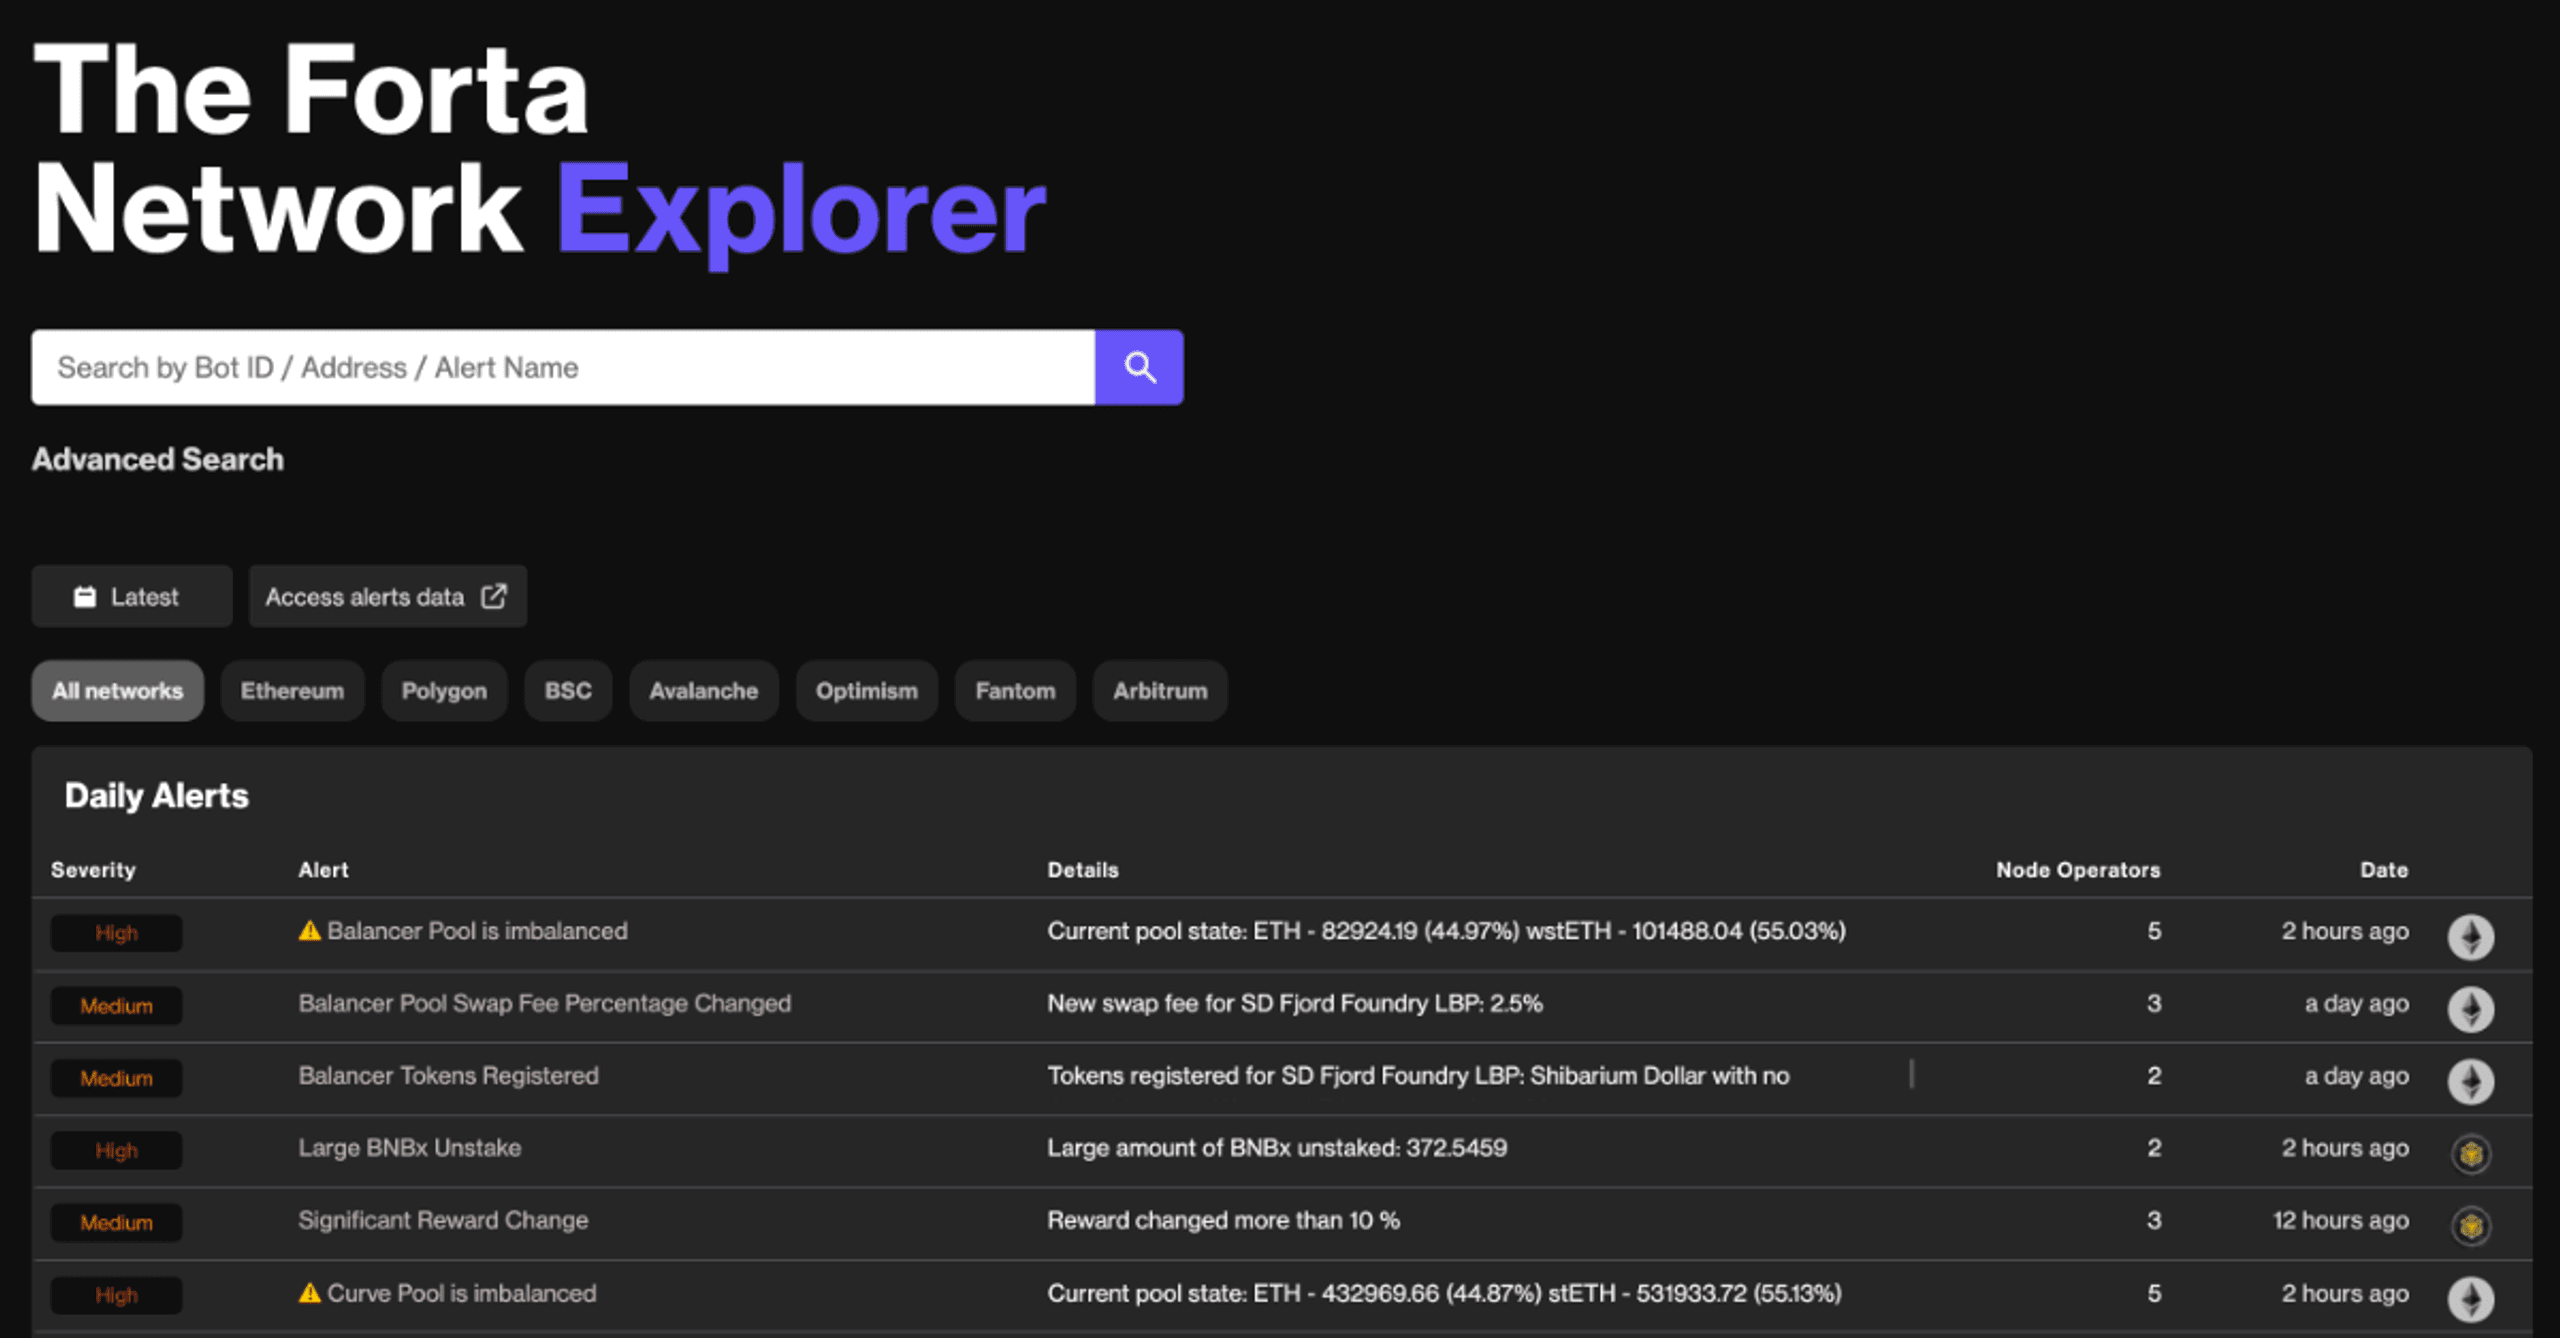Image resolution: width=2560 pixels, height=1338 pixels.
Task: Open Balancer Pool Swap Fee Percentage Changed alert
Action: [545, 1003]
